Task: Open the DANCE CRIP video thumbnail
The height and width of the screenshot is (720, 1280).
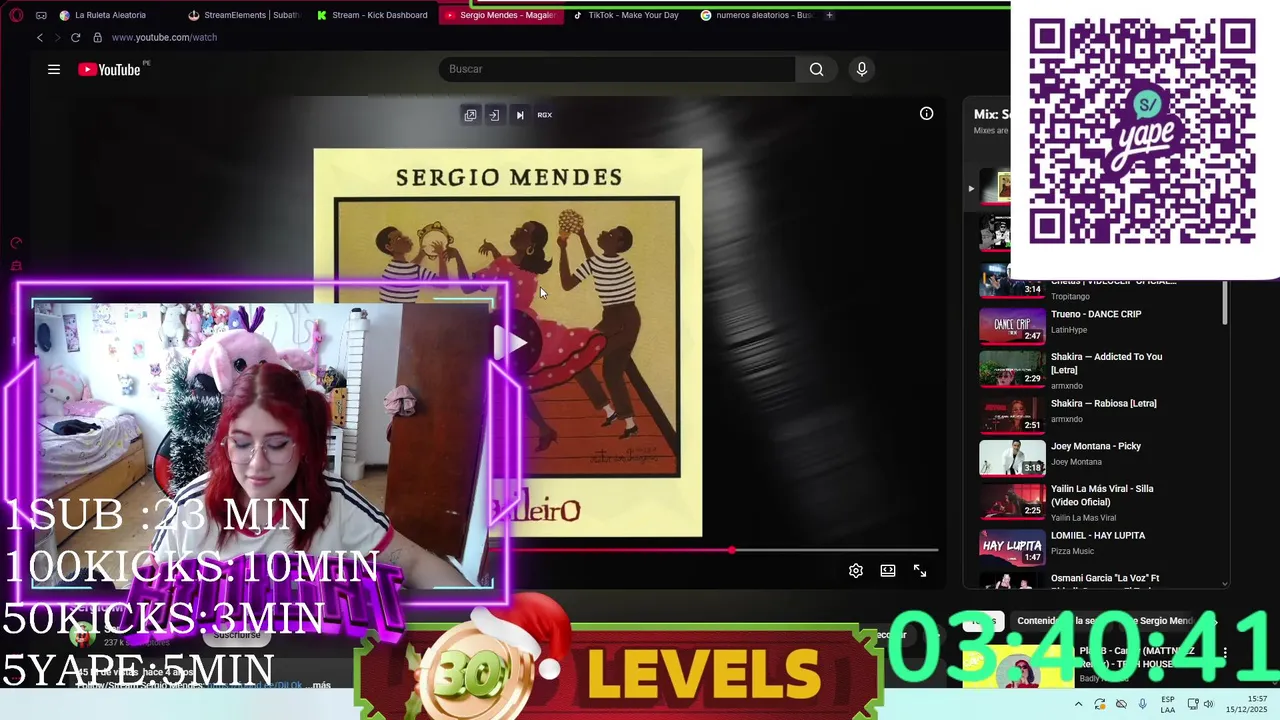Action: tap(1012, 326)
